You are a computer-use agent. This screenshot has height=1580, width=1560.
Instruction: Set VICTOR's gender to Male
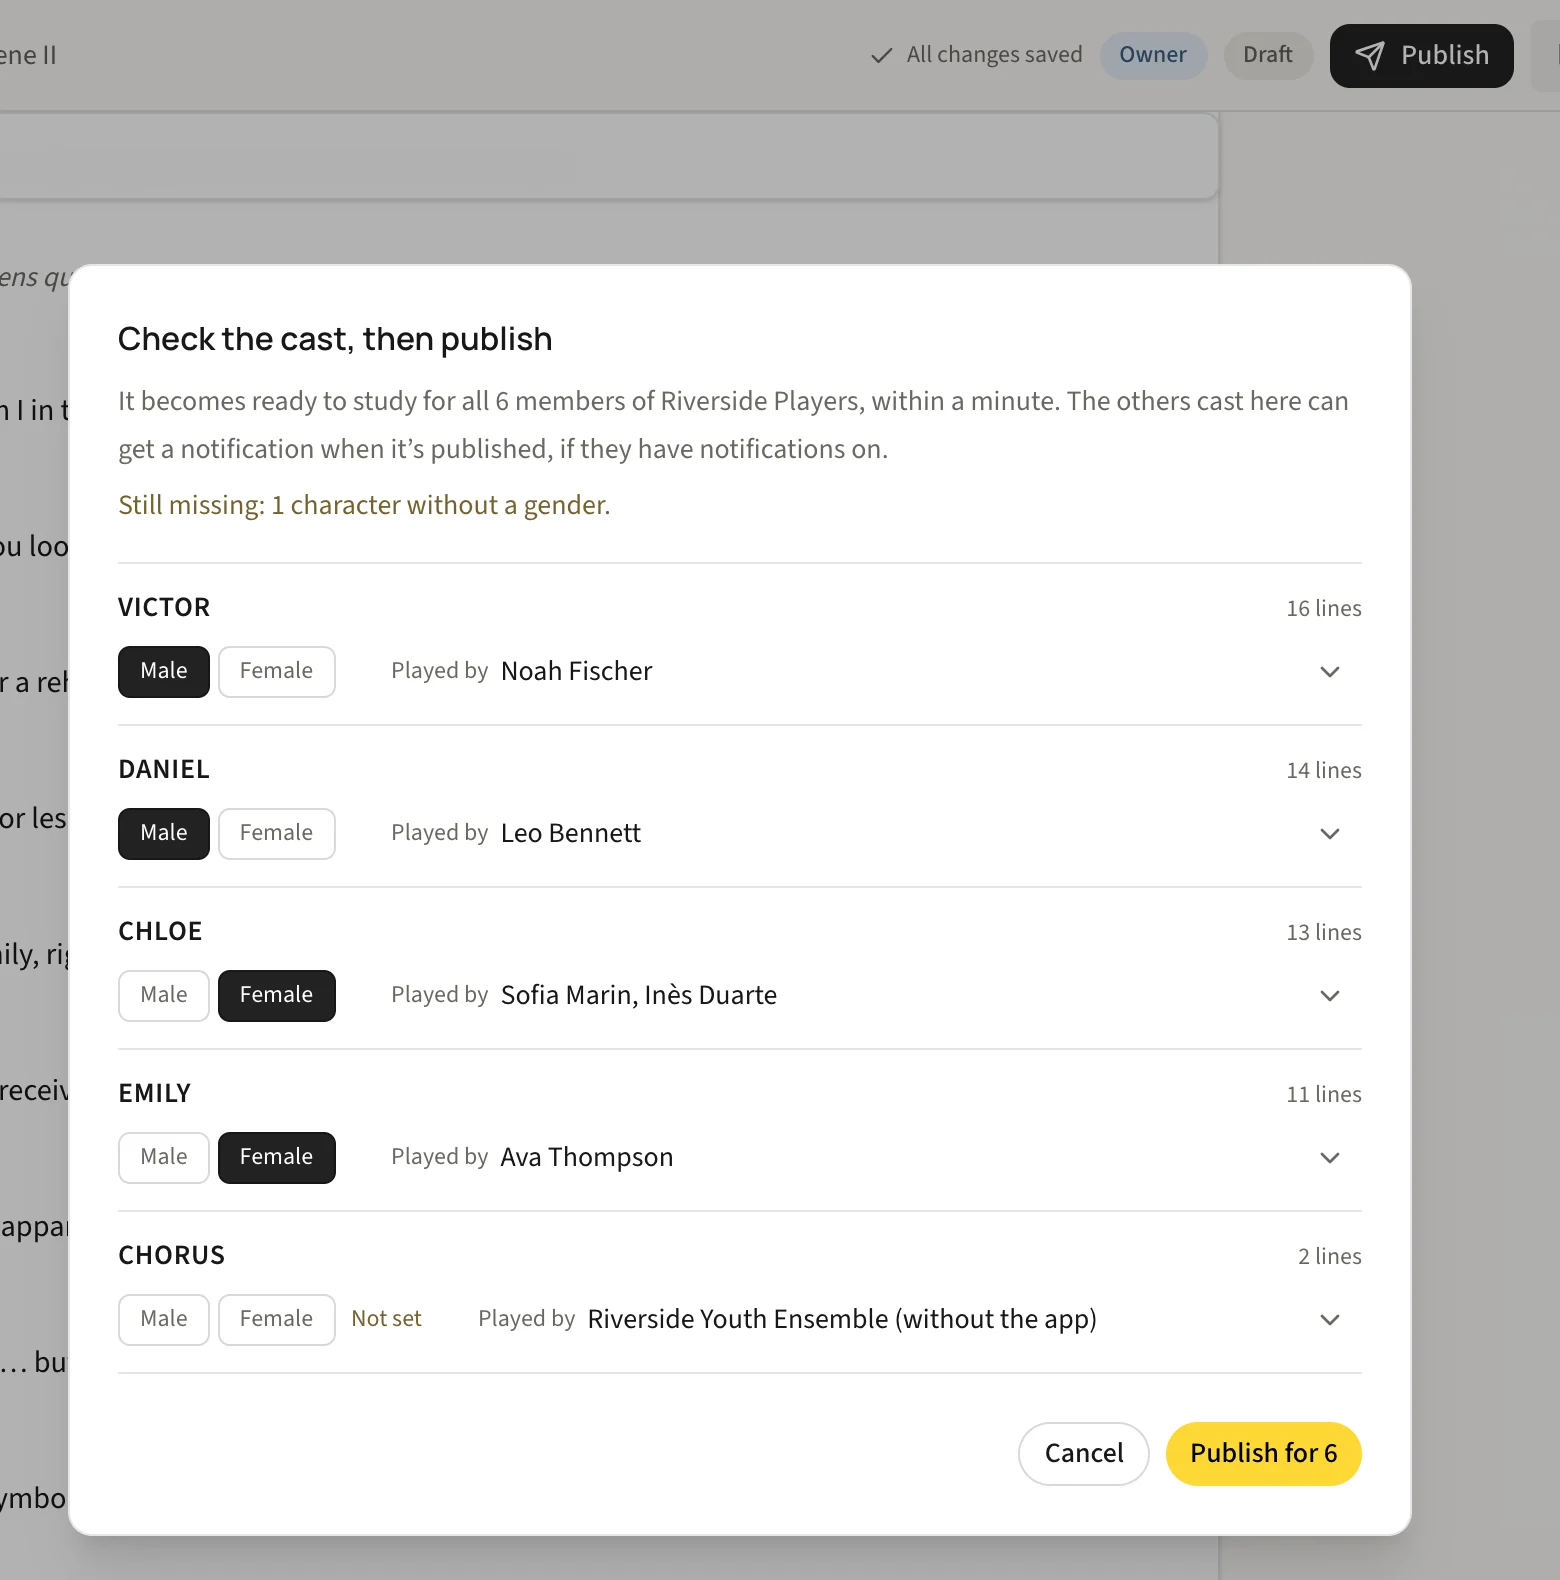coord(164,671)
